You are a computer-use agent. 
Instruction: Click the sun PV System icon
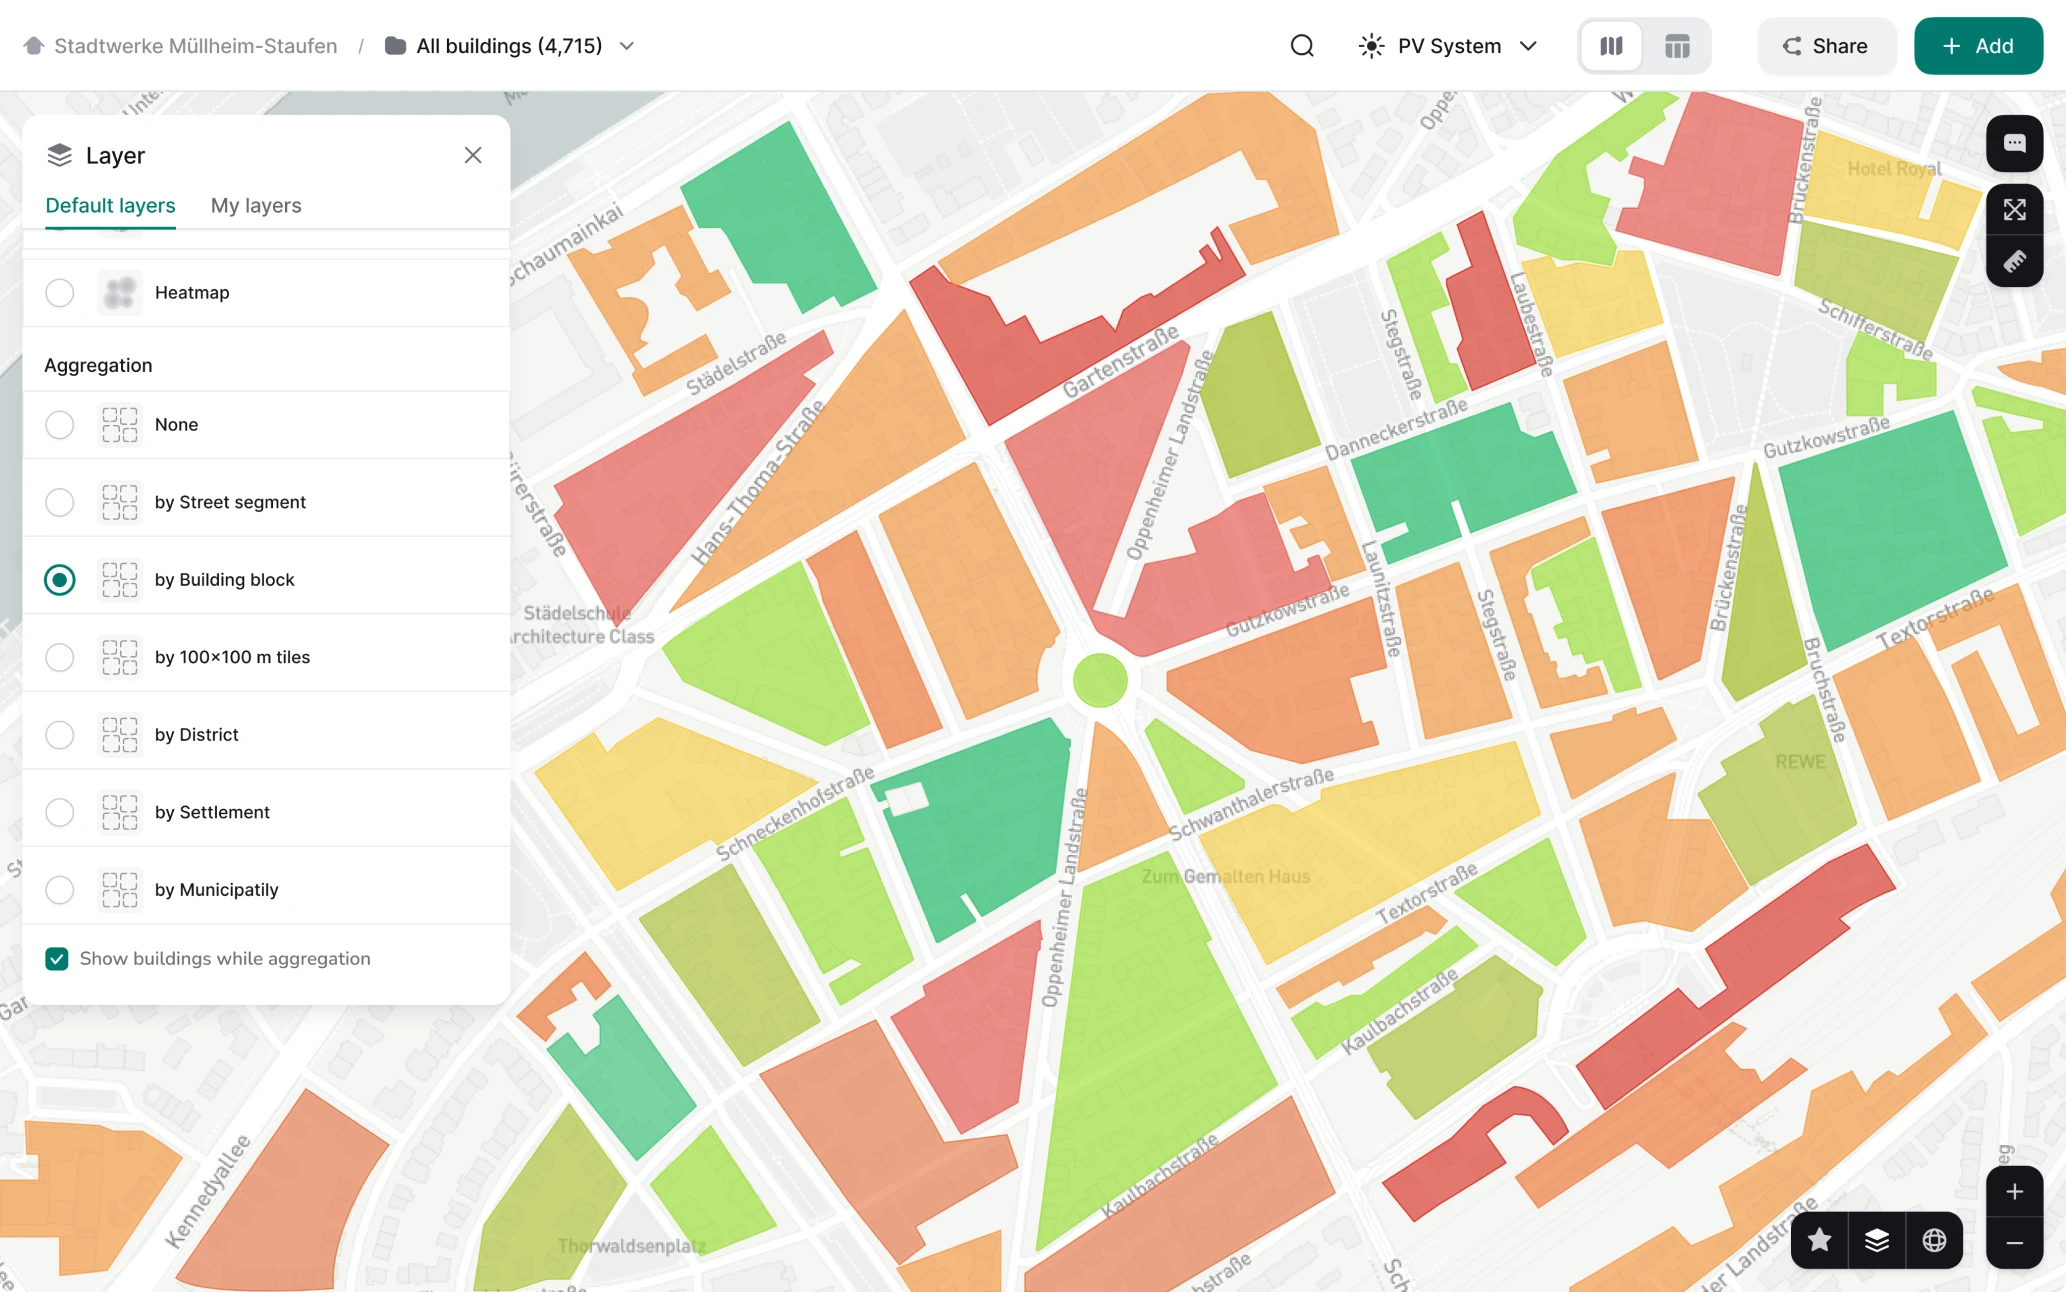[1372, 46]
